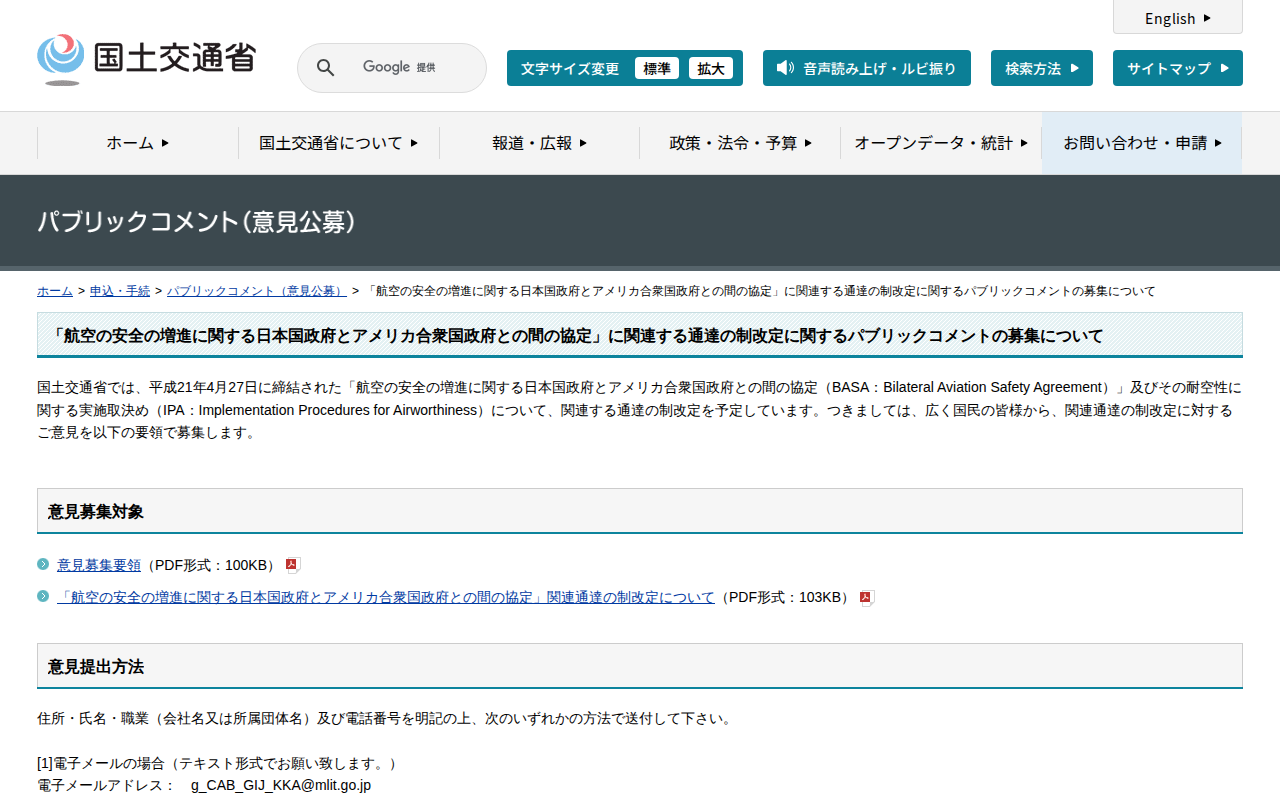Click the bullet icon beside 意見募集要領
The height and width of the screenshot is (800, 1280).
pos(43,564)
